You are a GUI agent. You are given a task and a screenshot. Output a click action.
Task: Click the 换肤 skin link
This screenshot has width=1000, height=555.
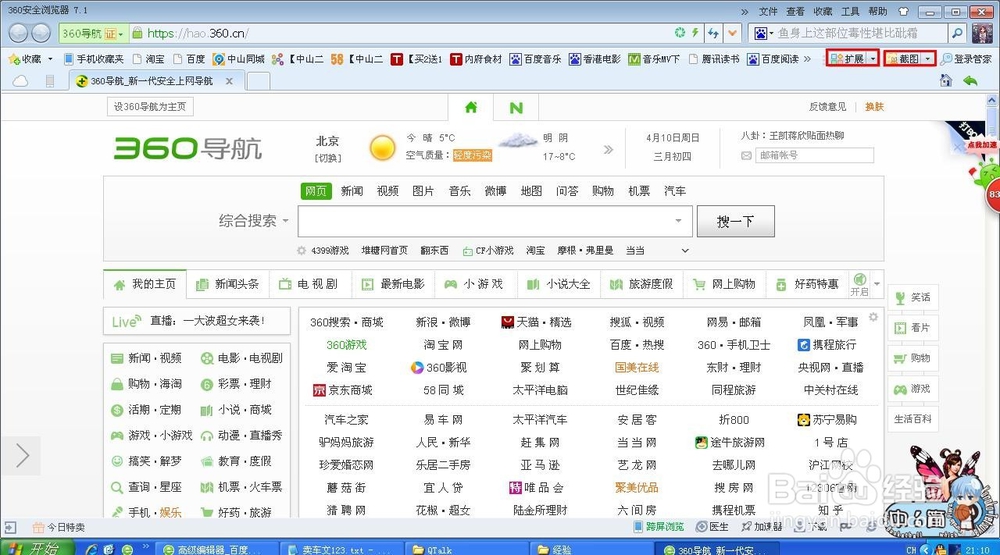874,107
